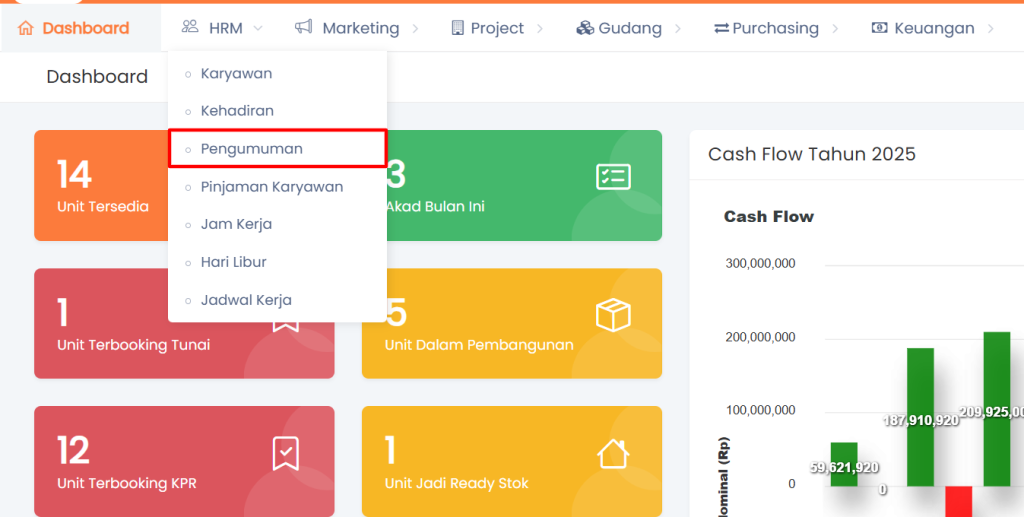1024x517 pixels.
Task: Expand the Project menu arrow
Action: point(540,28)
